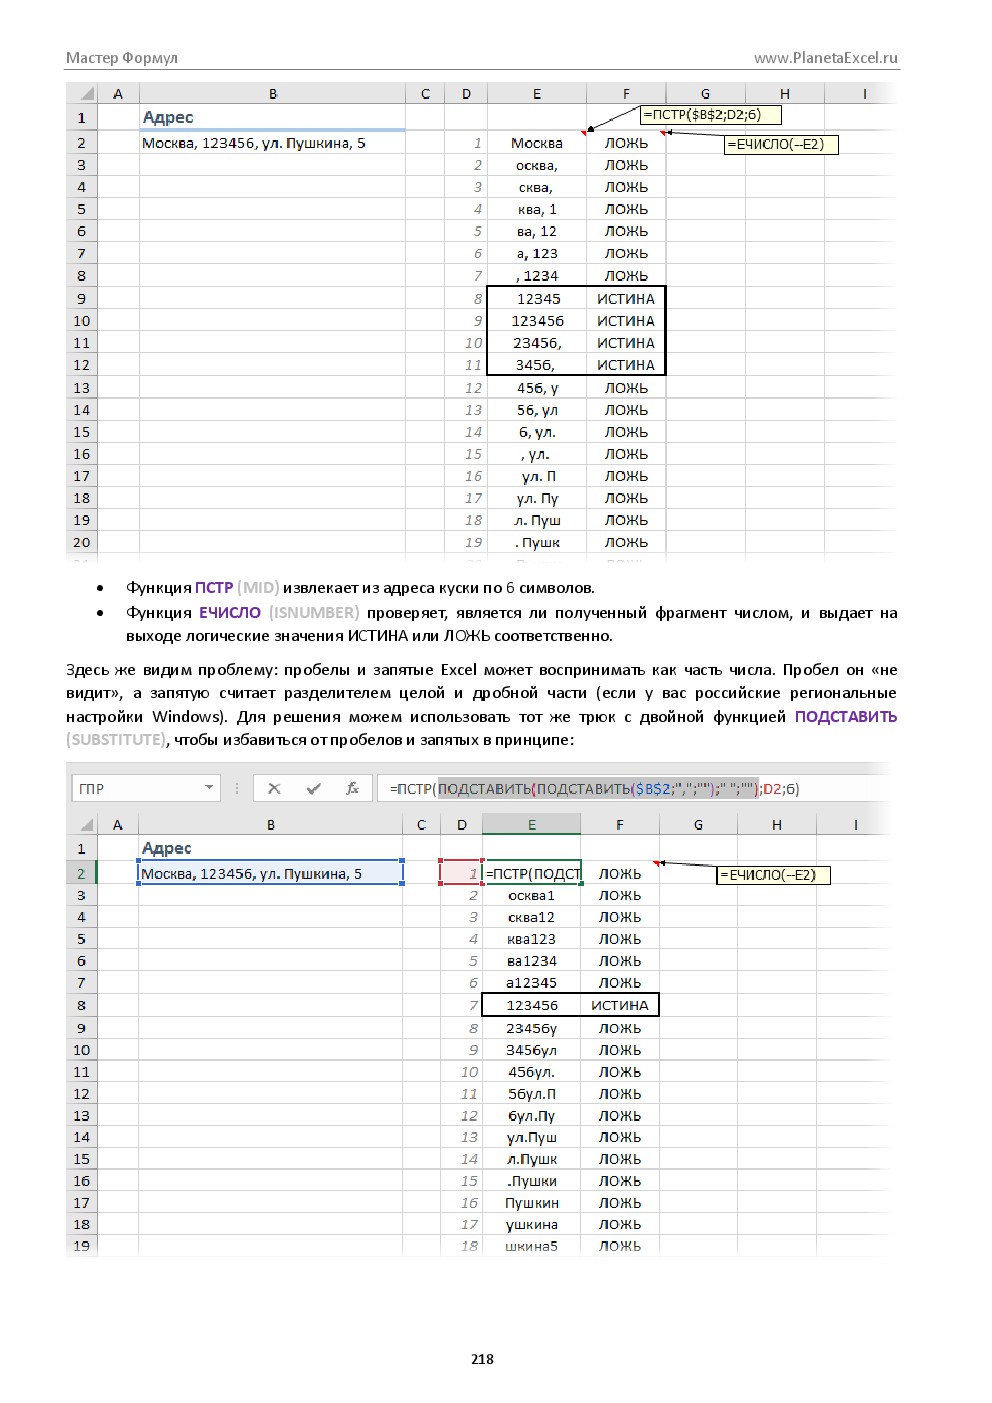
Task: Click the purple ПОДСТАВИТЬ function name in paragraph
Action: point(846,716)
